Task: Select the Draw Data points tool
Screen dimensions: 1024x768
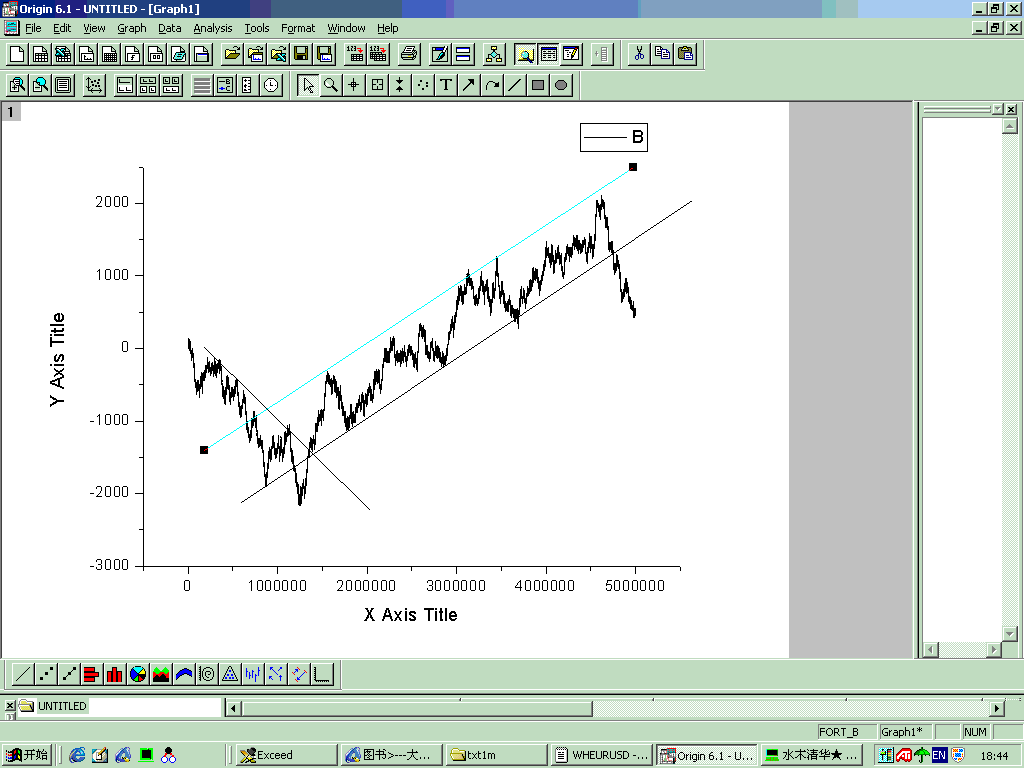Action: 423,85
